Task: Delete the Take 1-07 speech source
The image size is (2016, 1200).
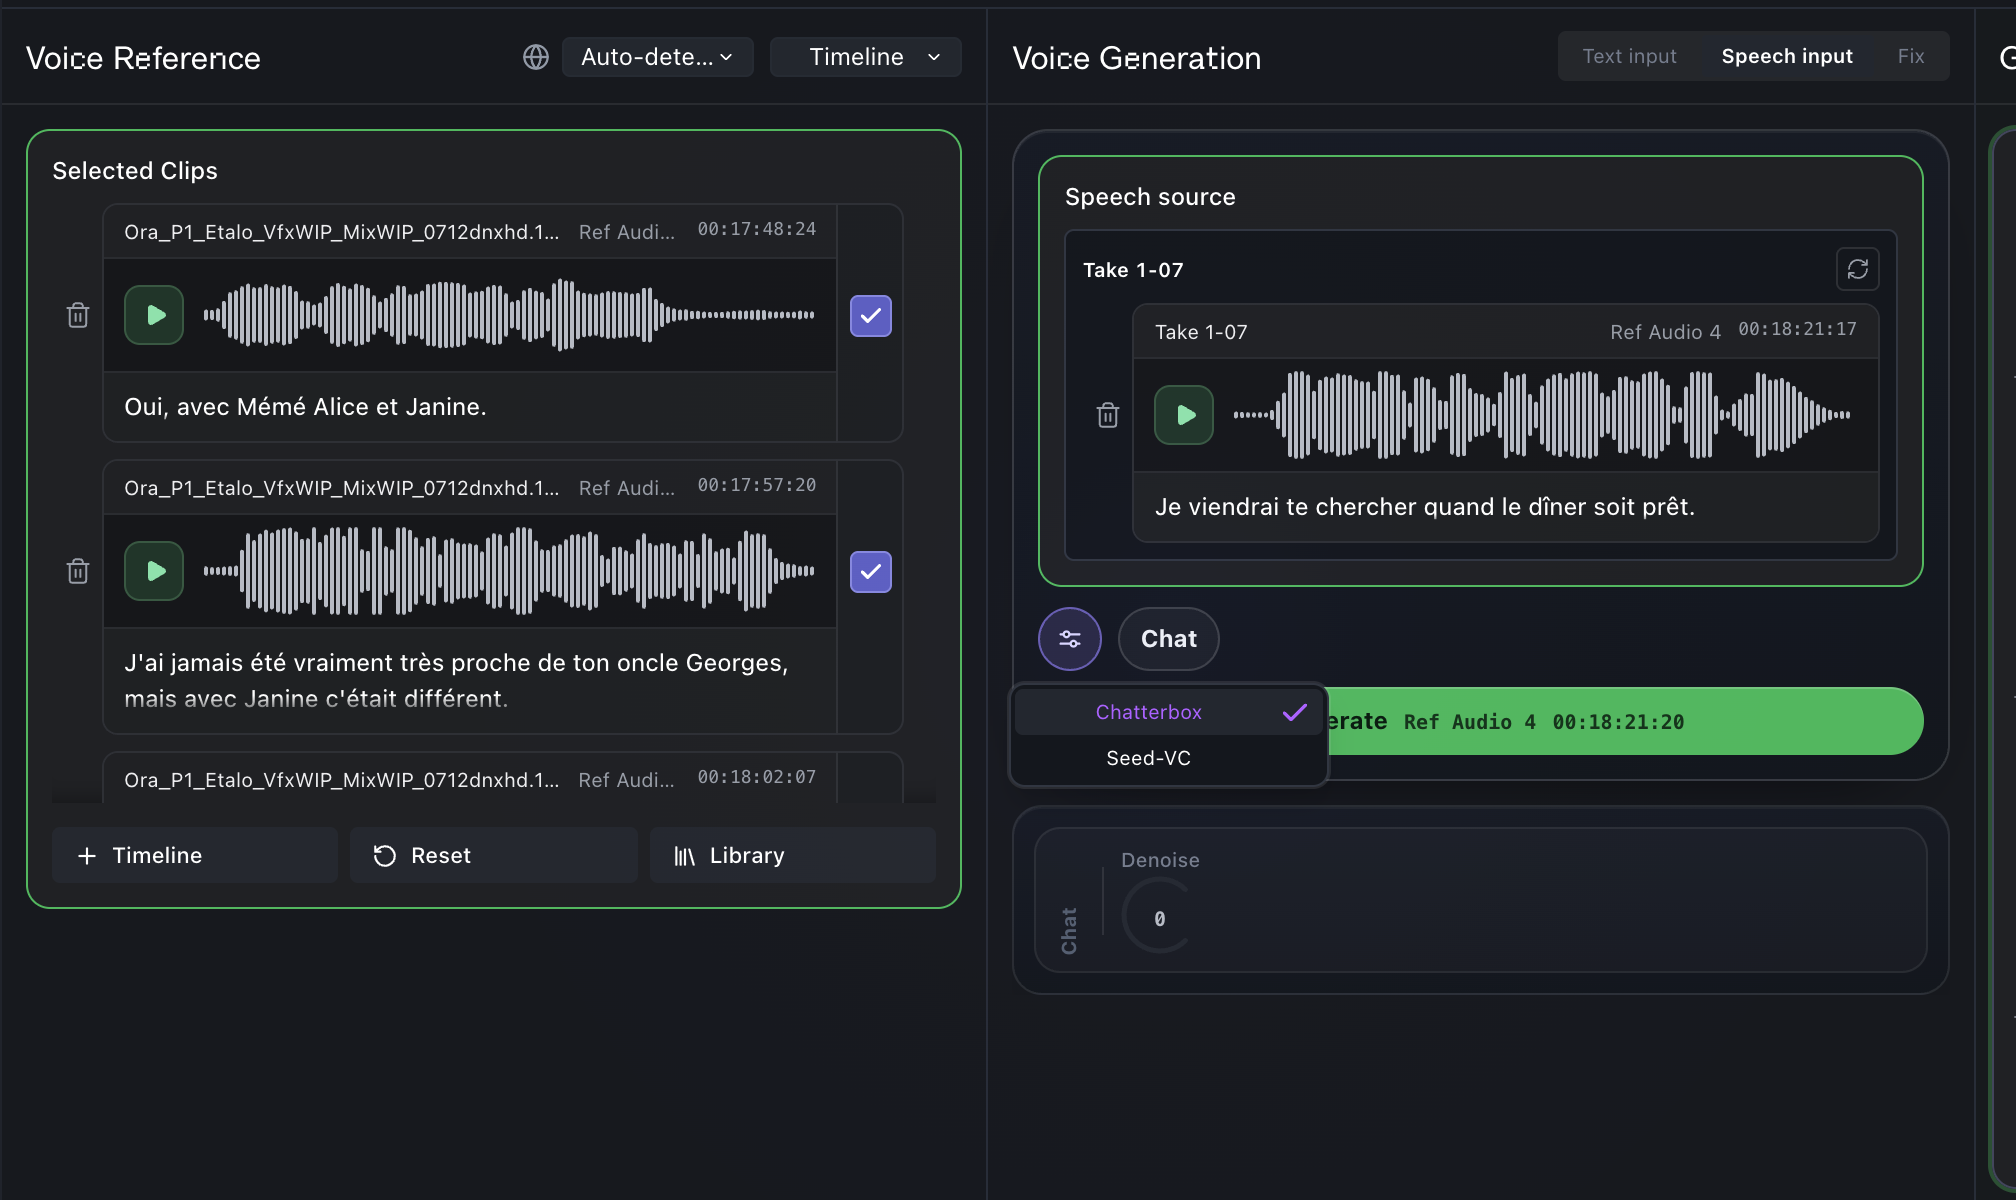Action: 1108,415
